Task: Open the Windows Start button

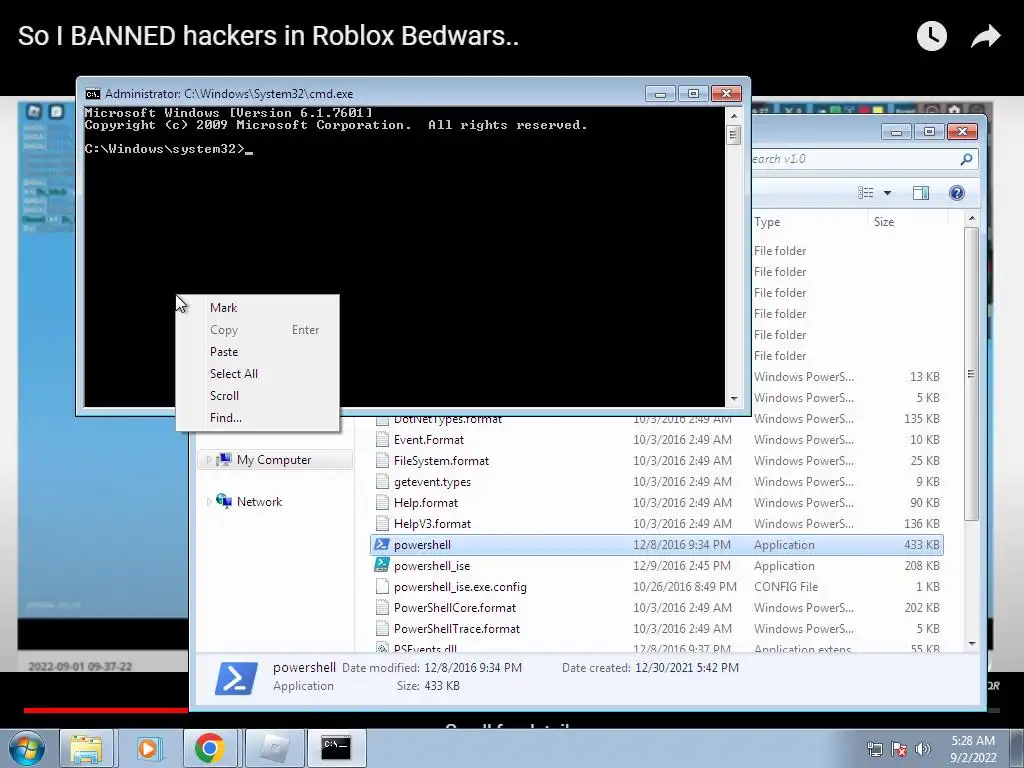Action: (x=27, y=748)
